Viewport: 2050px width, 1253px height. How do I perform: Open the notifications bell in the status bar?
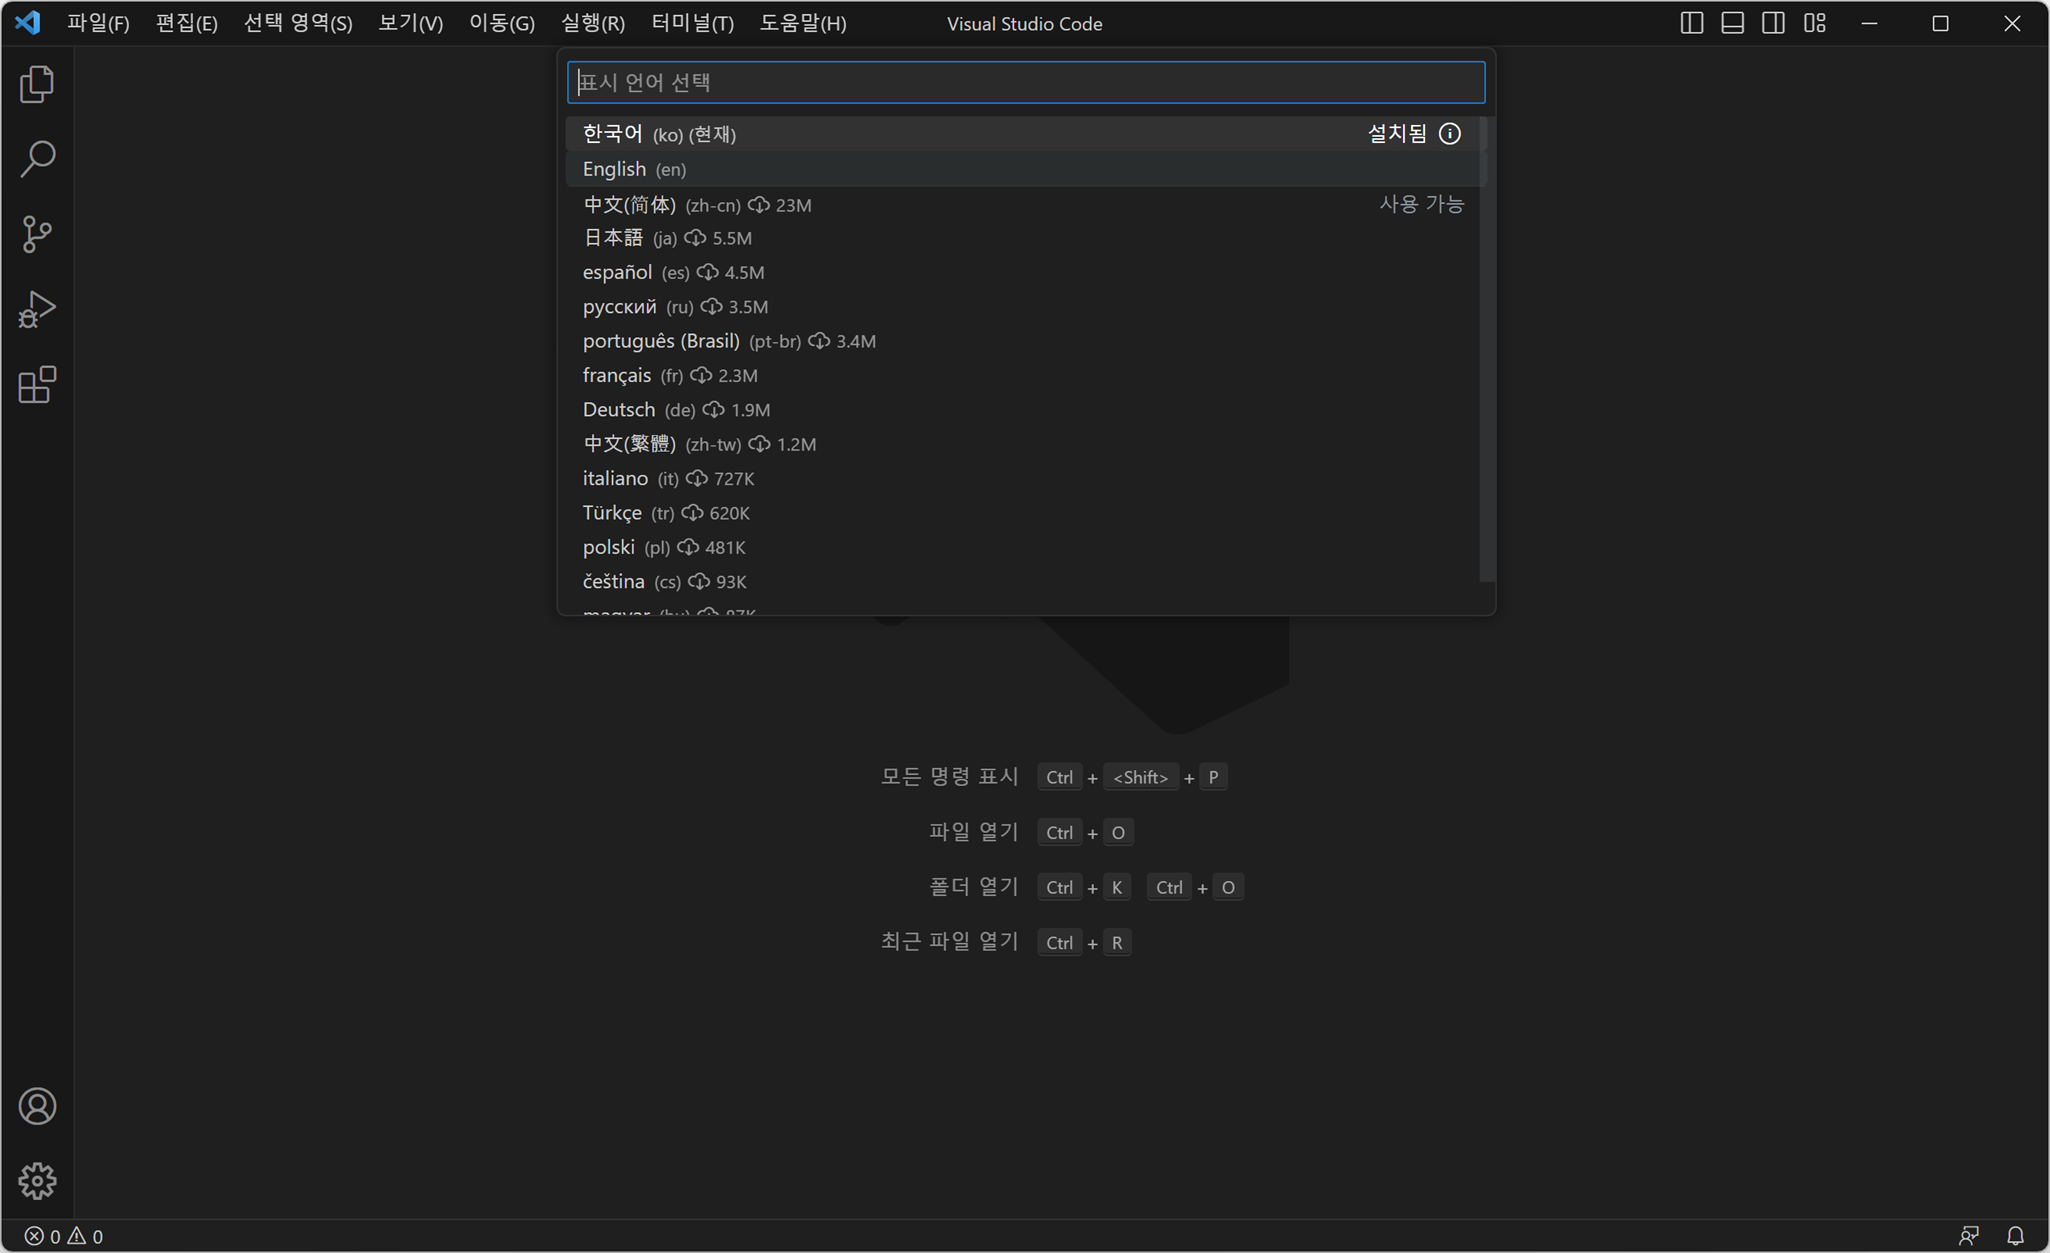[2015, 1236]
